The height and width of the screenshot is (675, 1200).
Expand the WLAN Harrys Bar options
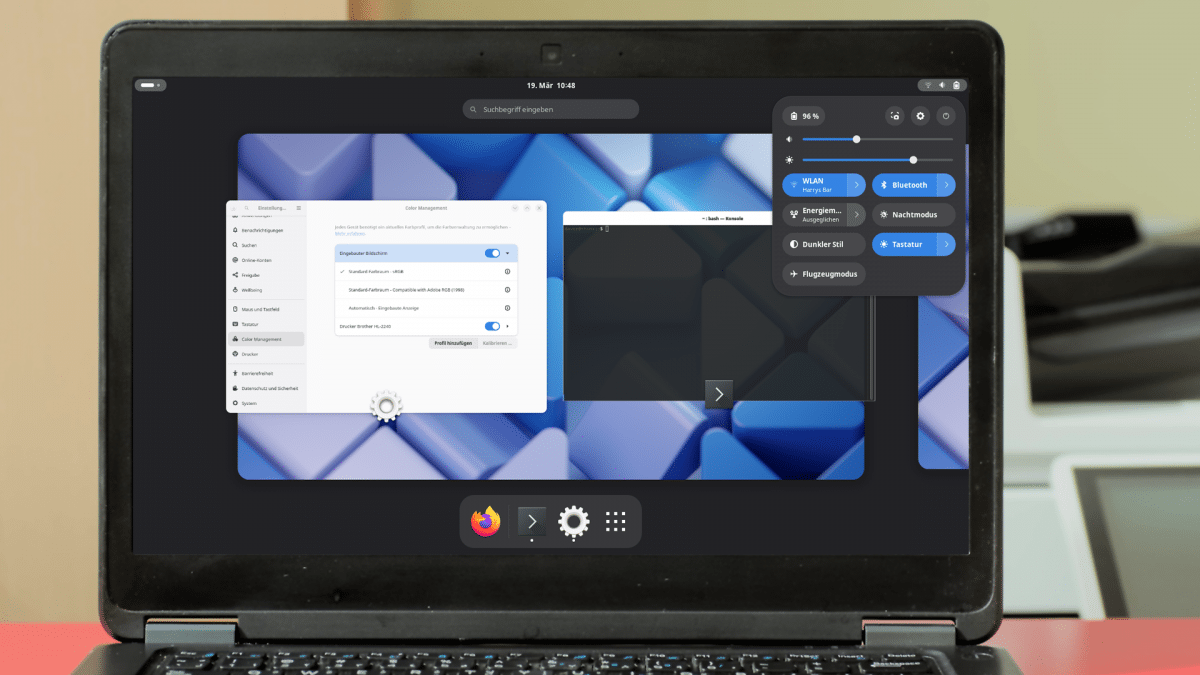pos(858,185)
